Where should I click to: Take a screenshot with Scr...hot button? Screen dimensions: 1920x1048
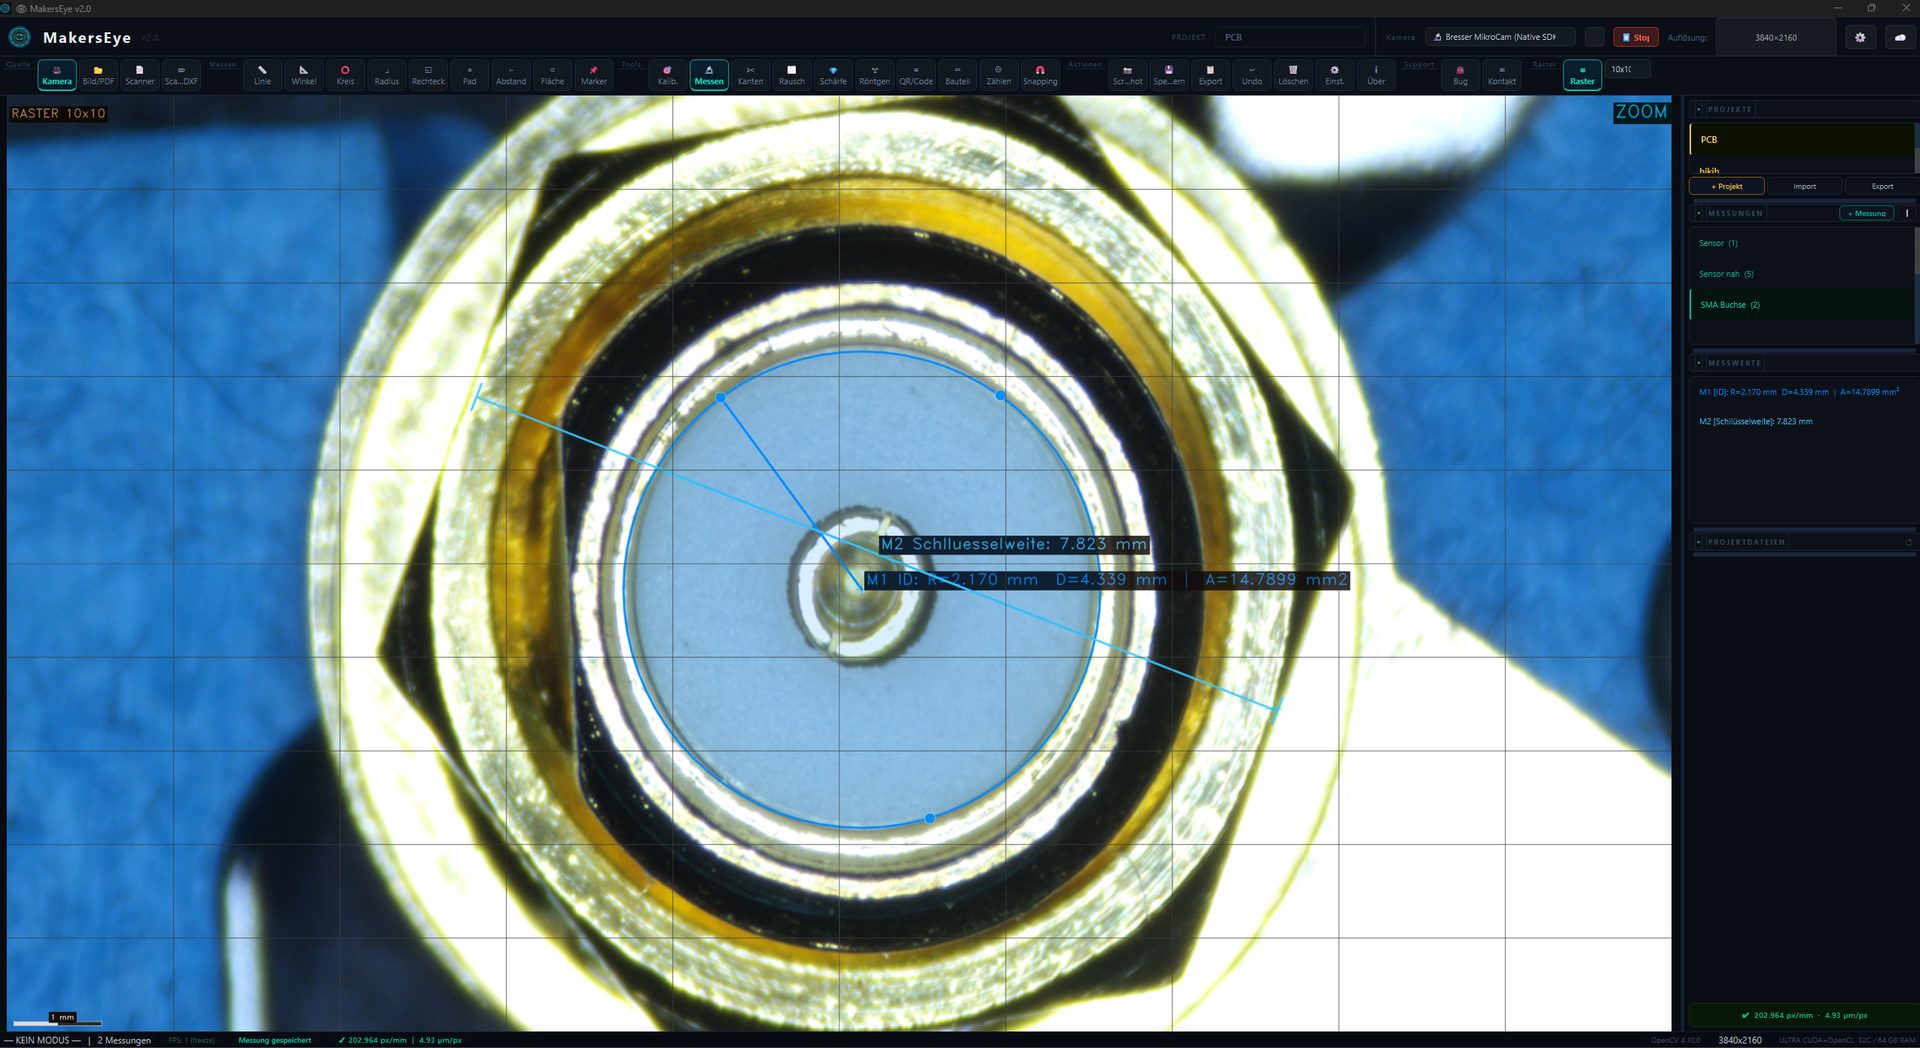1127,75
